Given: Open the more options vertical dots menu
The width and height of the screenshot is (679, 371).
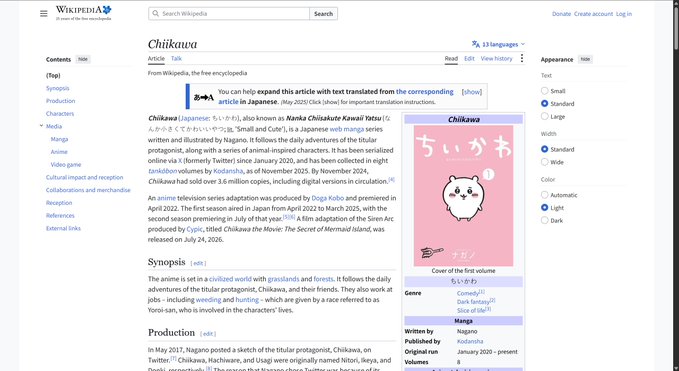Looking at the screenshot, I should click(522, 58).
